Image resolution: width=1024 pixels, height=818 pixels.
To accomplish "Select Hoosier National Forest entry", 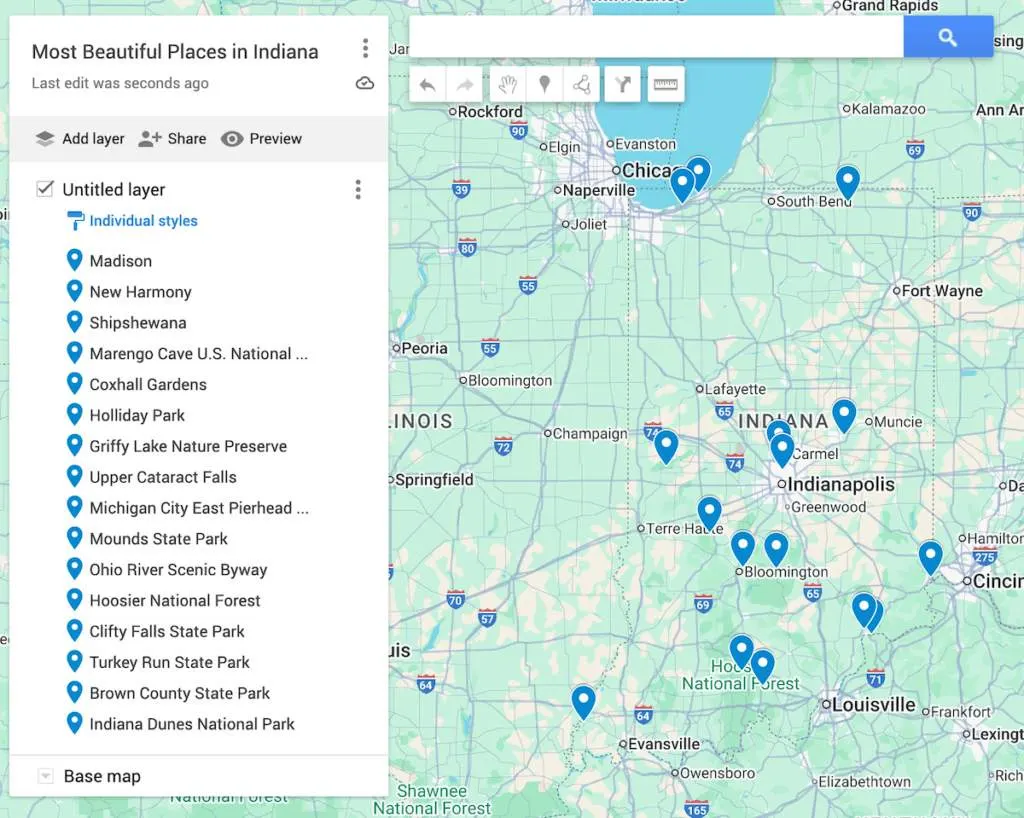I will [174, 601].
